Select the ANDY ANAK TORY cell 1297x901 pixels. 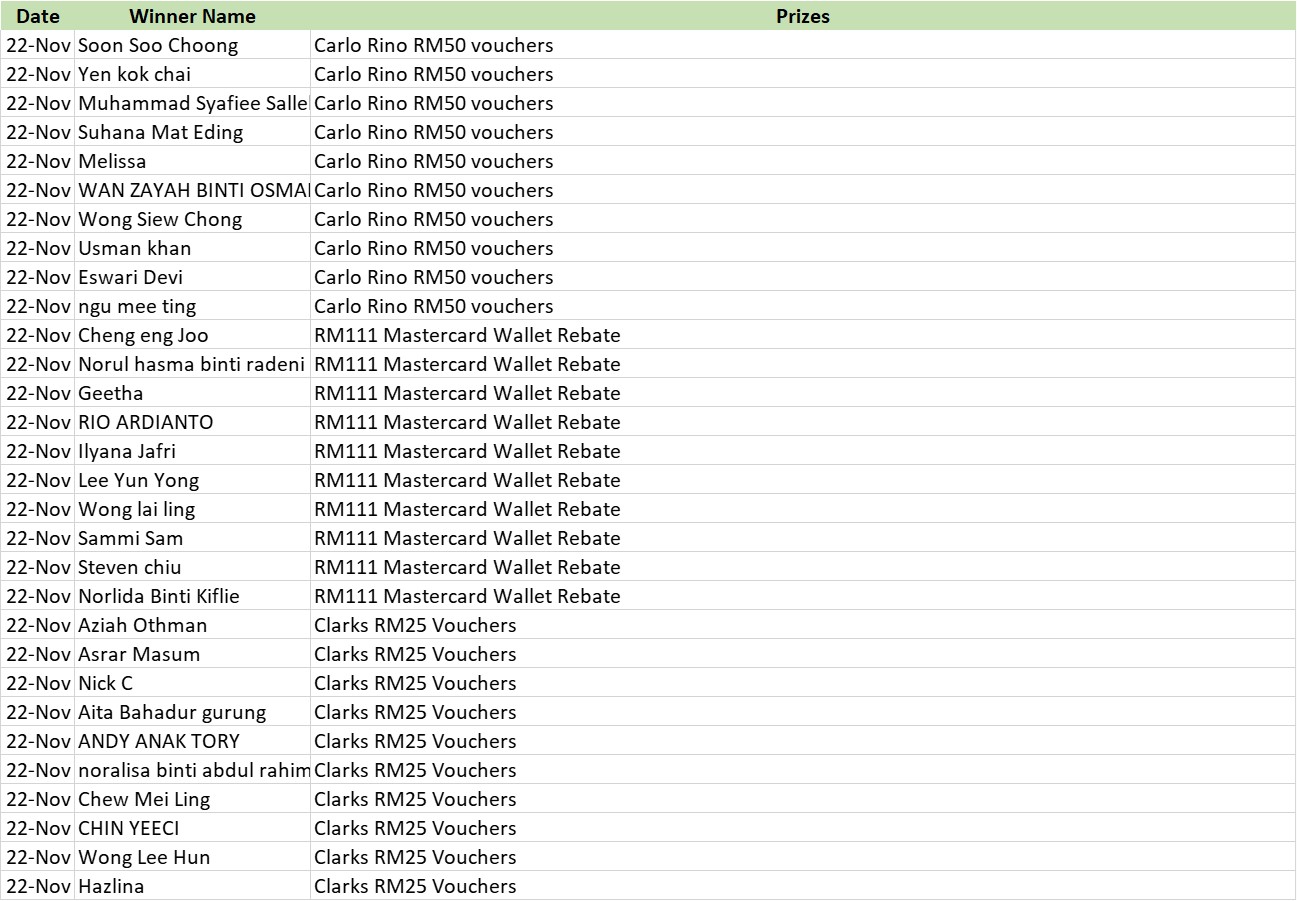tap(159, 741)
